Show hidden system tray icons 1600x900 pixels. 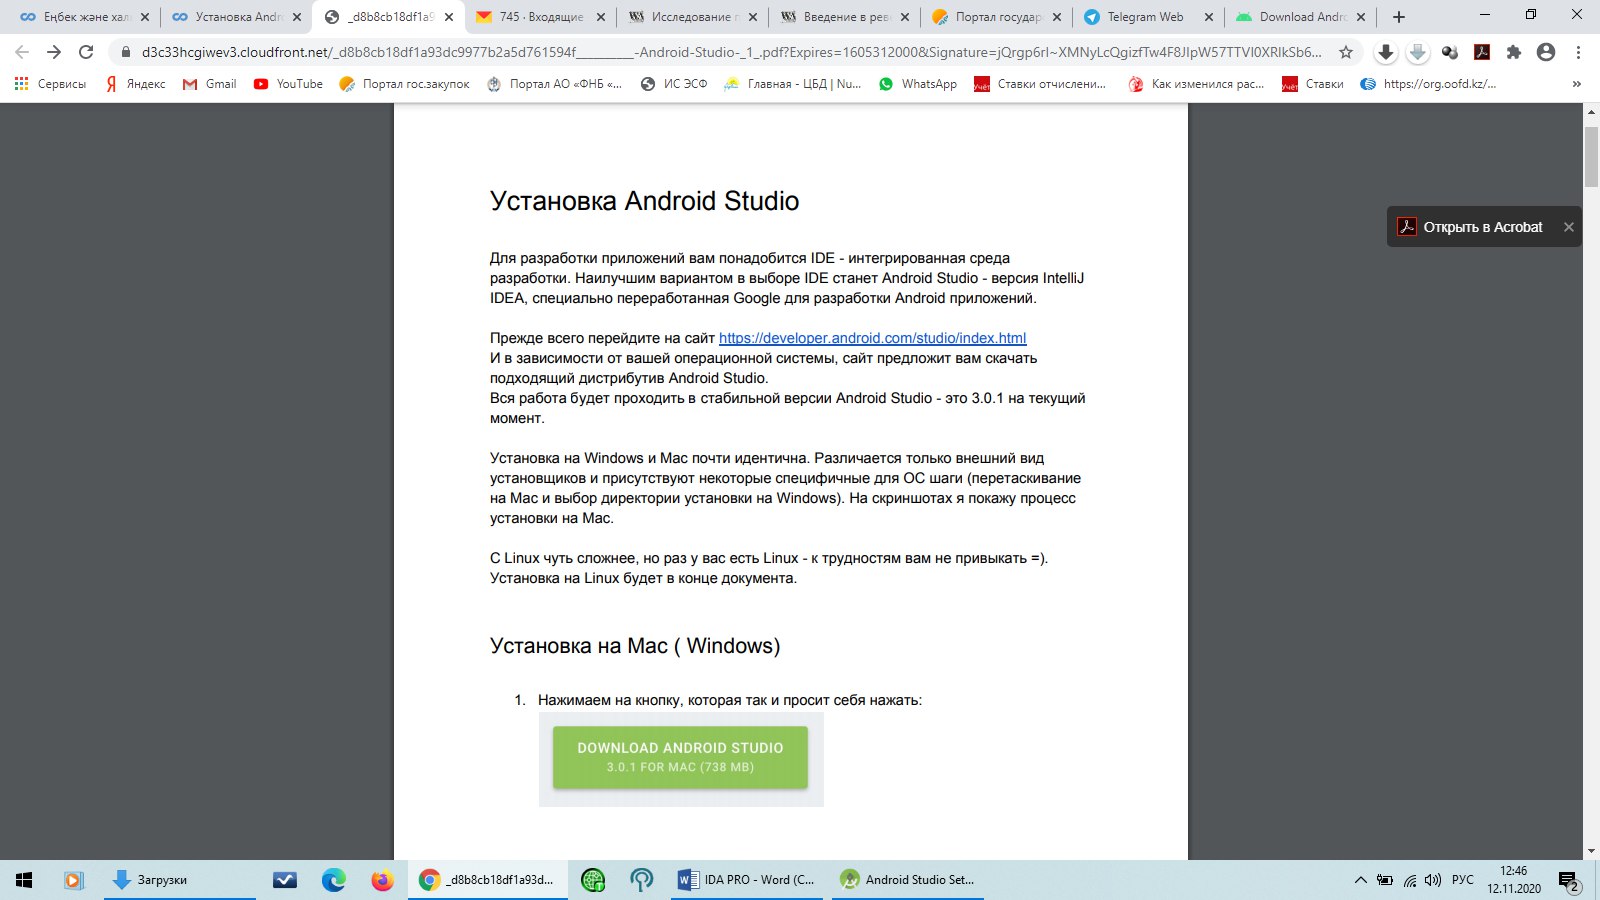coord(1360,880)
